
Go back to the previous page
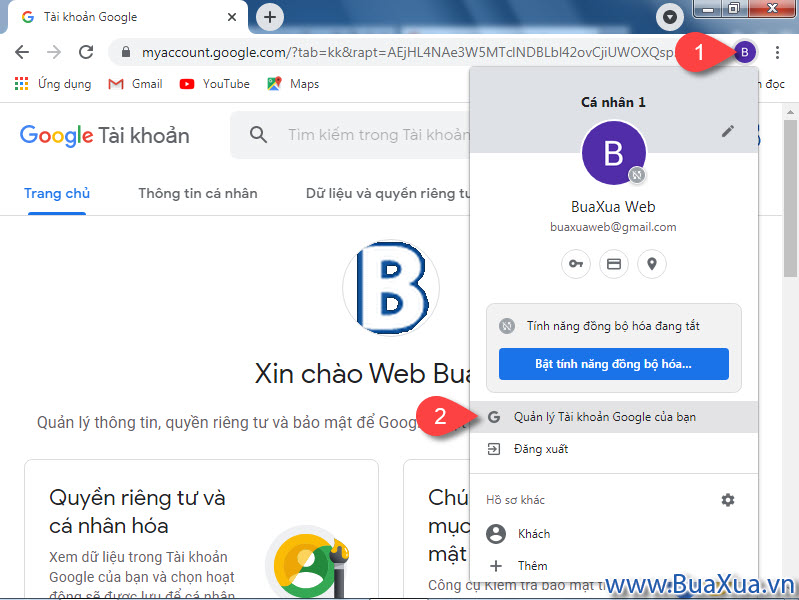[x=22, y=52]
